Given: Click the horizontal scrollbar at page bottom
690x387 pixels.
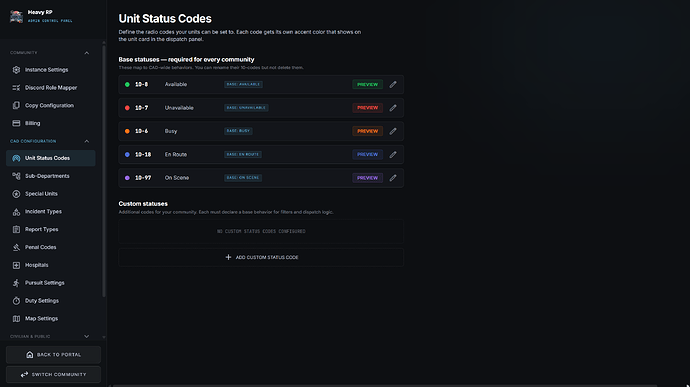Looking at the screenshot, I should [385, 386].
